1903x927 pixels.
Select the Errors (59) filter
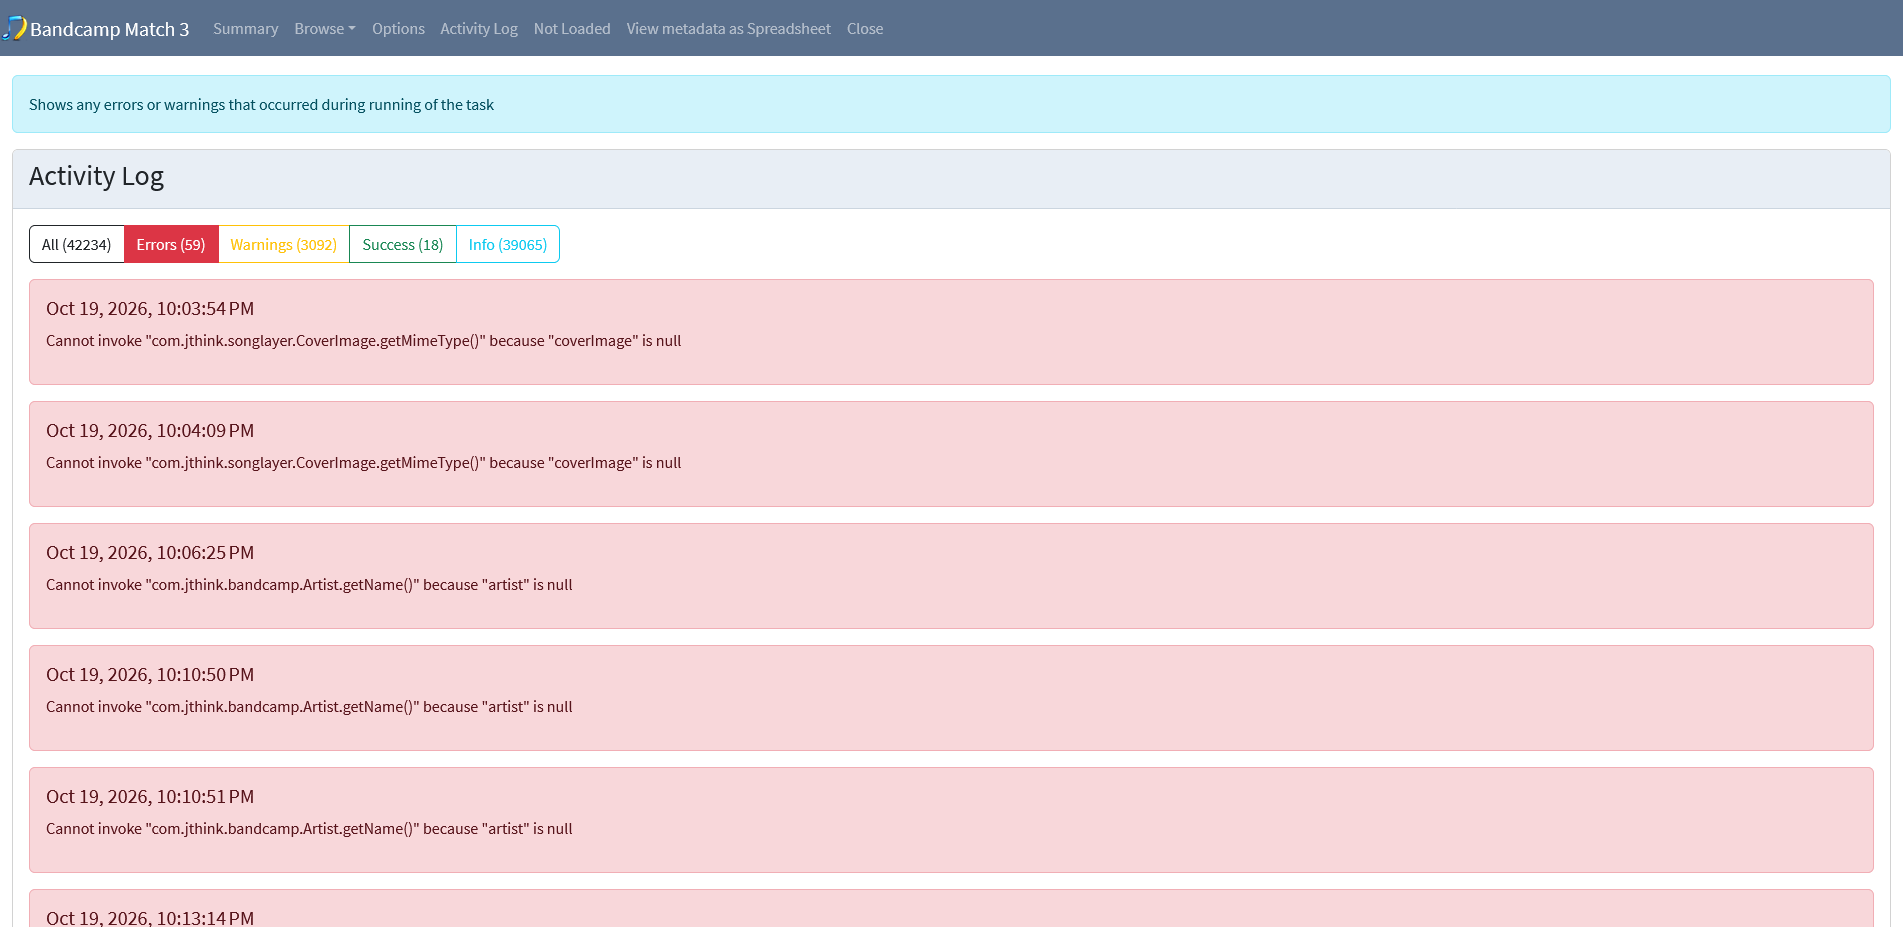click(171, 244)
